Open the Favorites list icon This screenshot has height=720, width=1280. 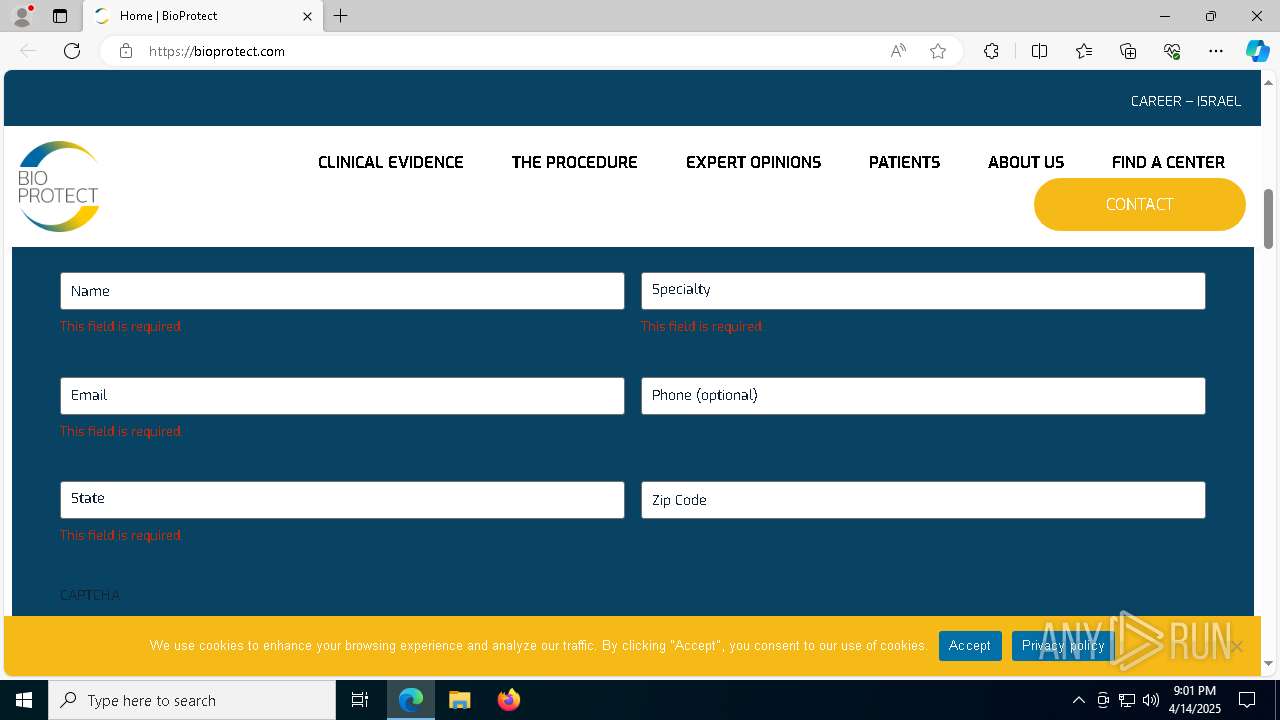tap(1084, 51)
